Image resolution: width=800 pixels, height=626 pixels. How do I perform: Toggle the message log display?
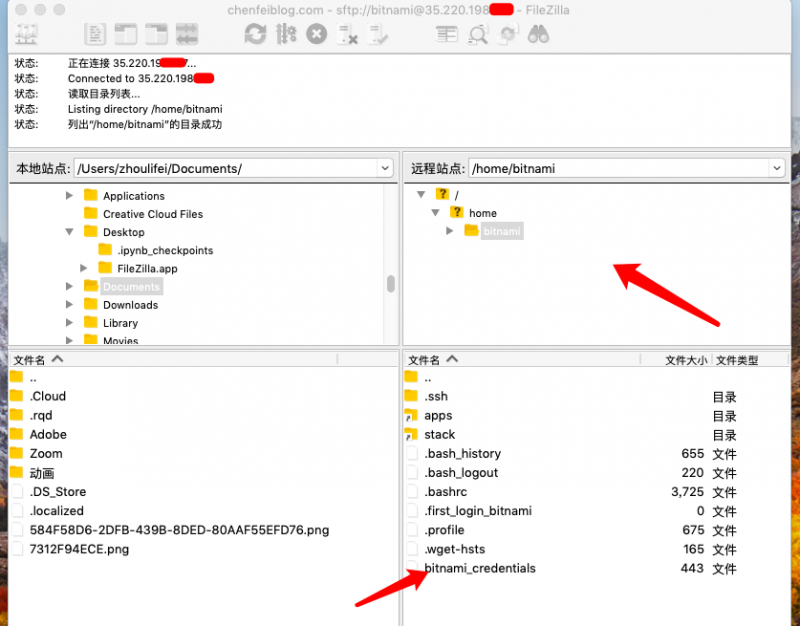95,35
